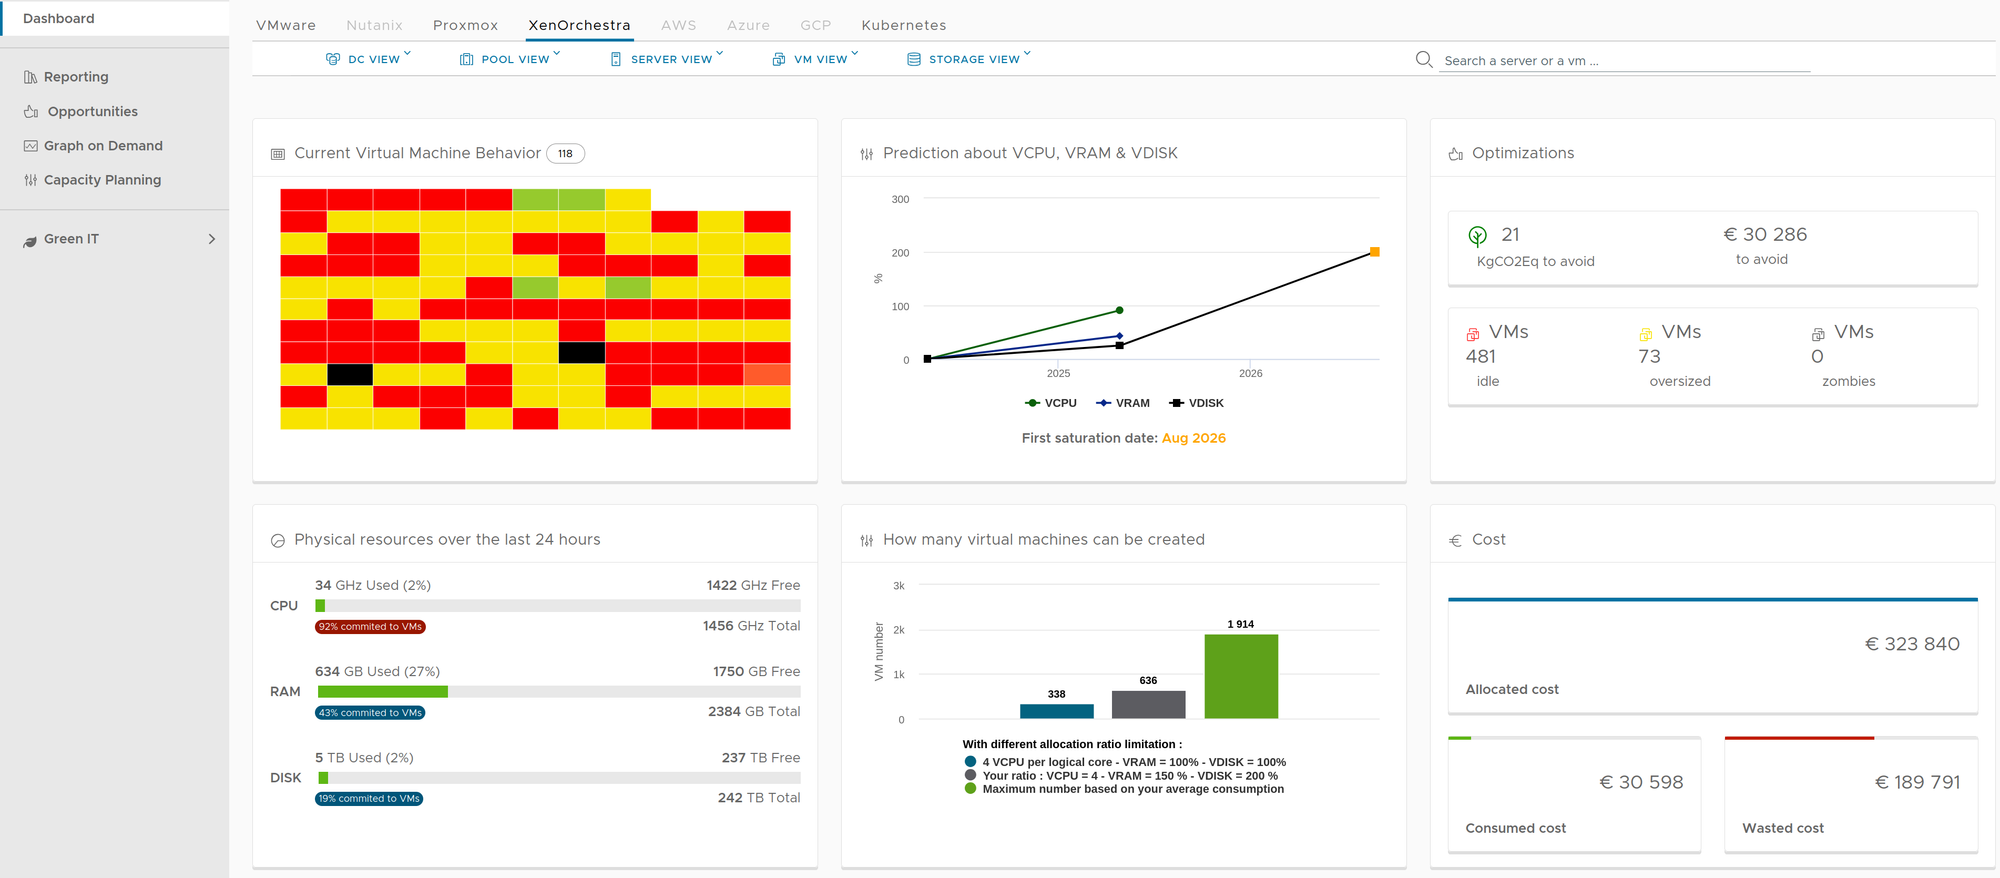Click the green CO2 tree icon
The width and height of the screenshot is (2000, 878).
tap(1477, 236)
